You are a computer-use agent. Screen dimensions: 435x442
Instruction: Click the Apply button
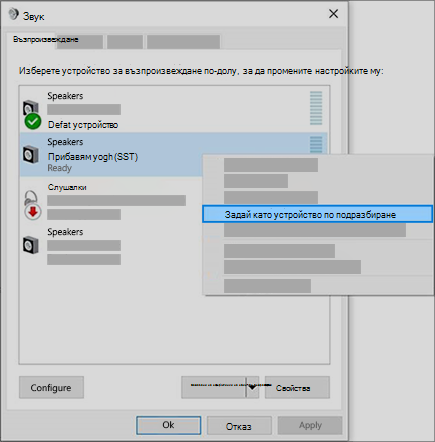click(310, 425)
